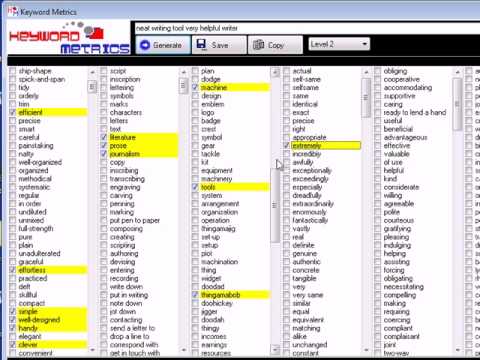
Task: Uncheck the 'handy' checkbox
Action: click(x=13, y=328)
